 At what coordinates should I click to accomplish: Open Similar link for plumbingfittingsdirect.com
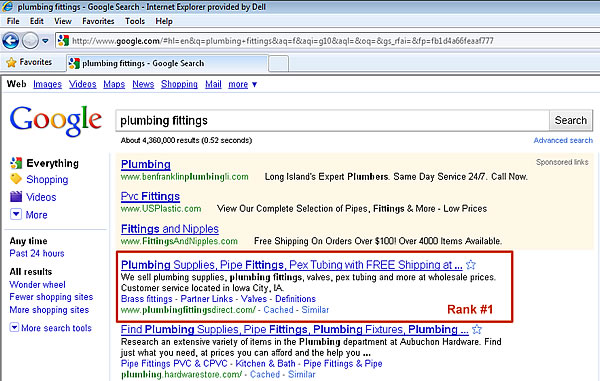(315, 310)
